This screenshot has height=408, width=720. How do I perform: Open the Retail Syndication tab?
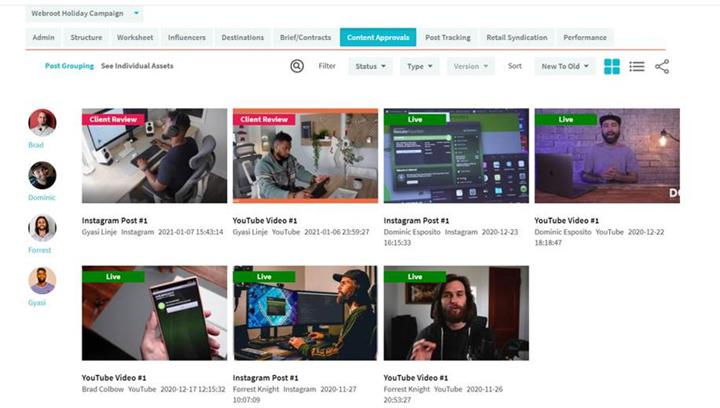coord(517,37)
